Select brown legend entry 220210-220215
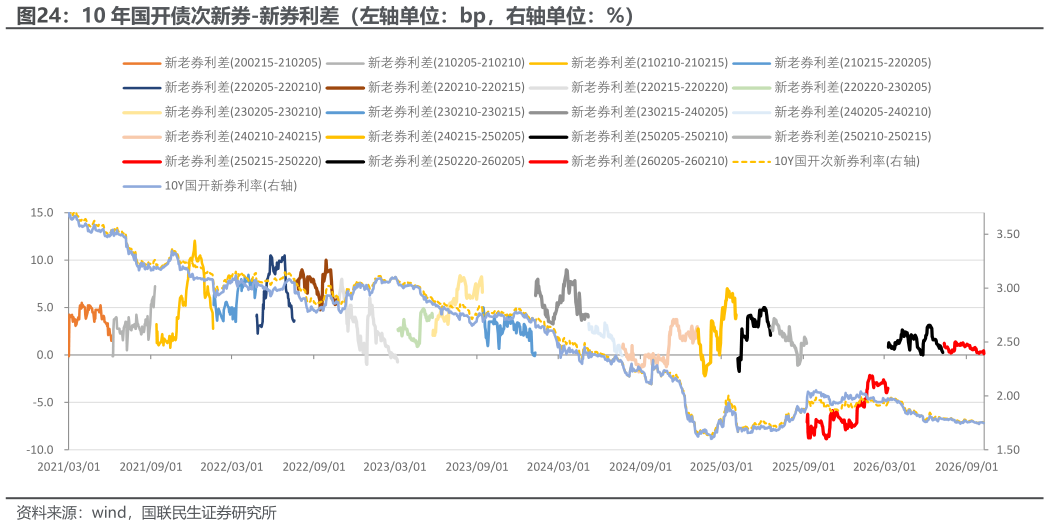Screen dimensions: 1049x525 (x=425, y=87)
